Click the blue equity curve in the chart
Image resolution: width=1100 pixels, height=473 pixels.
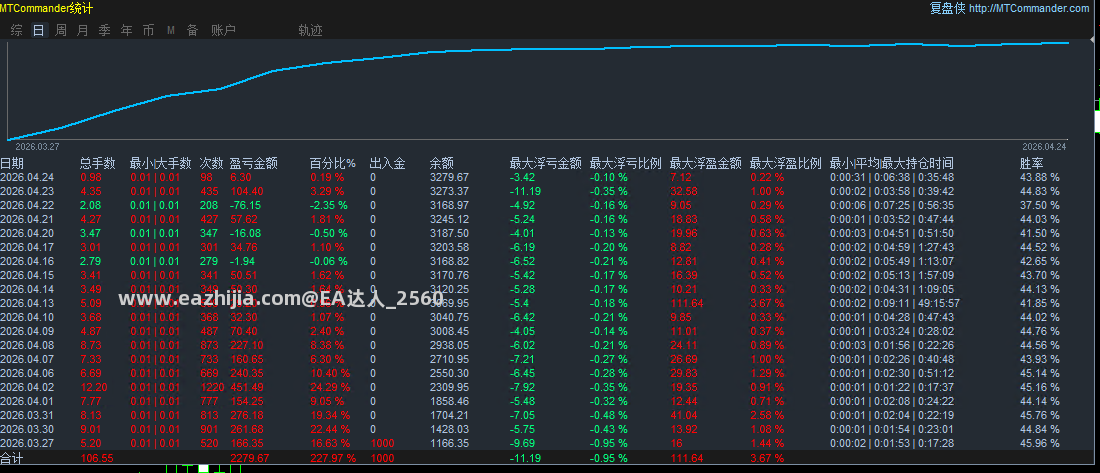[538, 50]
